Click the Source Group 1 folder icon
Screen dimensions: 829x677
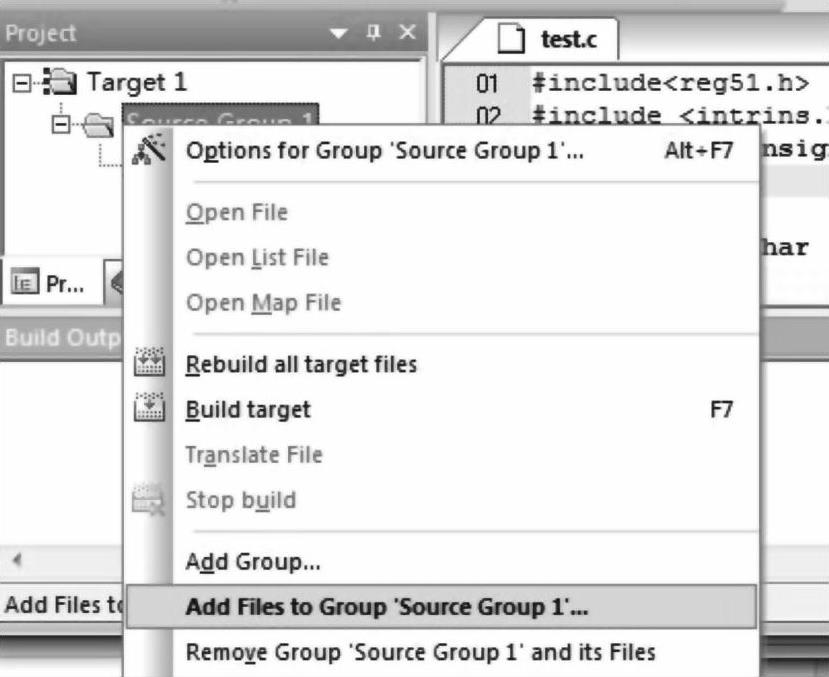coord(98,125)
